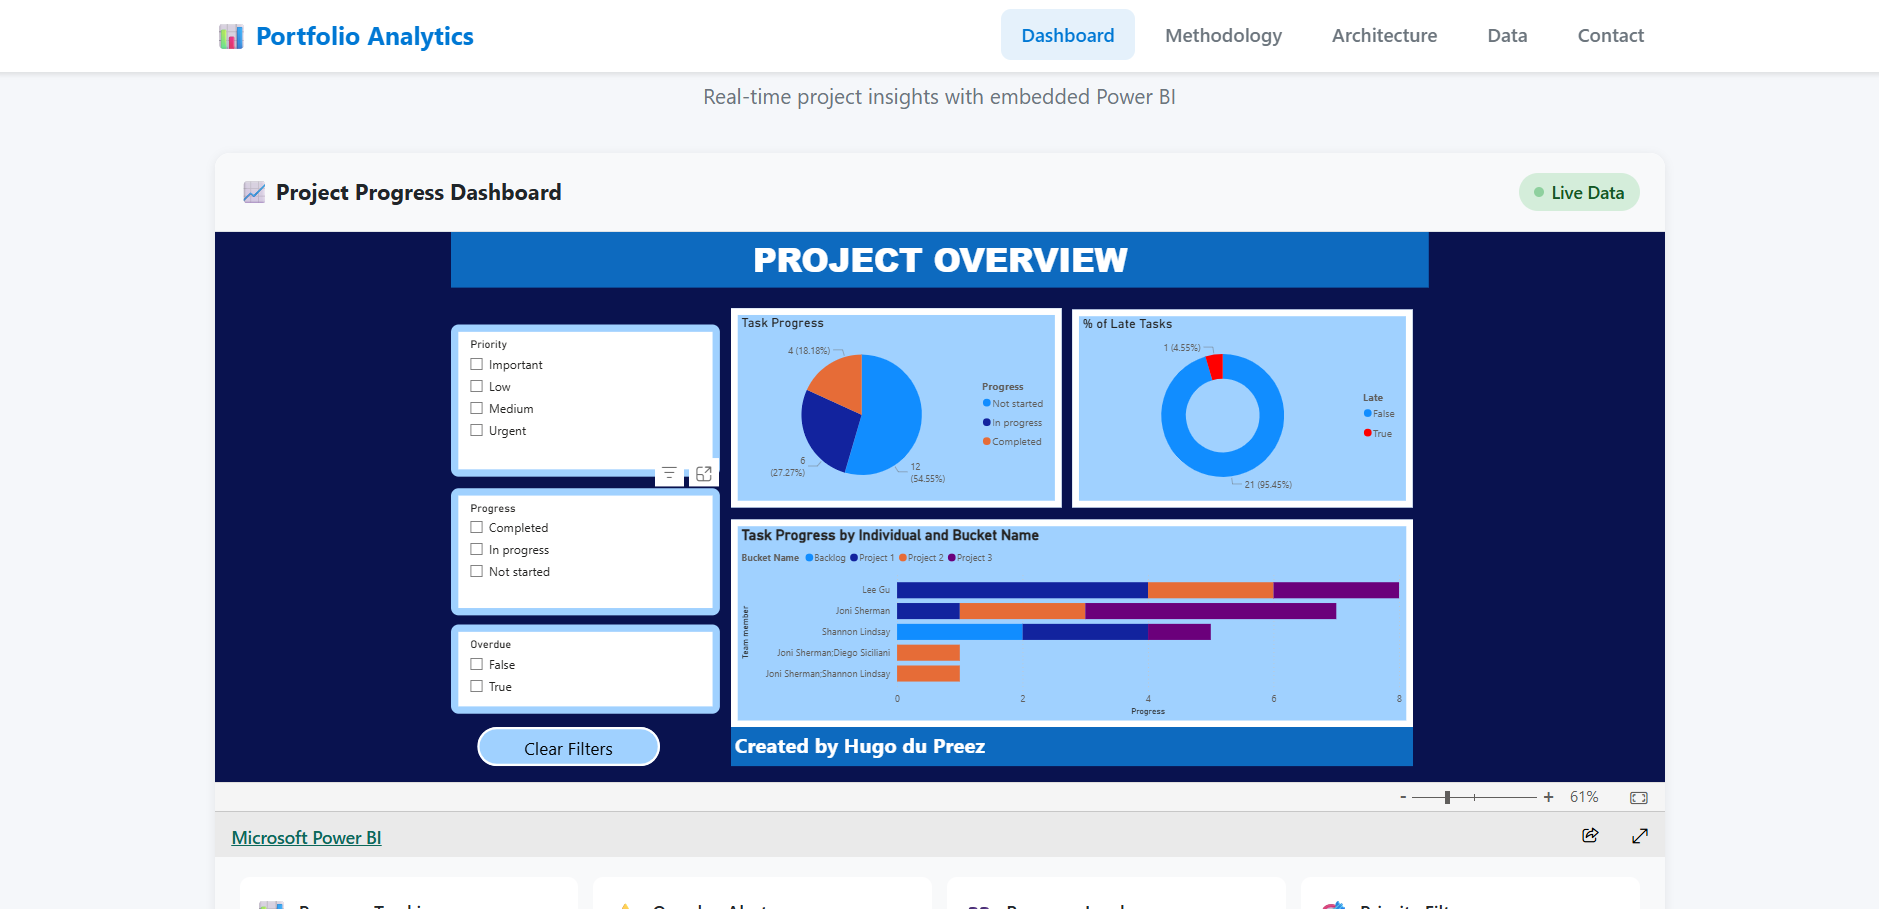Check the Urgent priority checkbox

pos(477,430)
